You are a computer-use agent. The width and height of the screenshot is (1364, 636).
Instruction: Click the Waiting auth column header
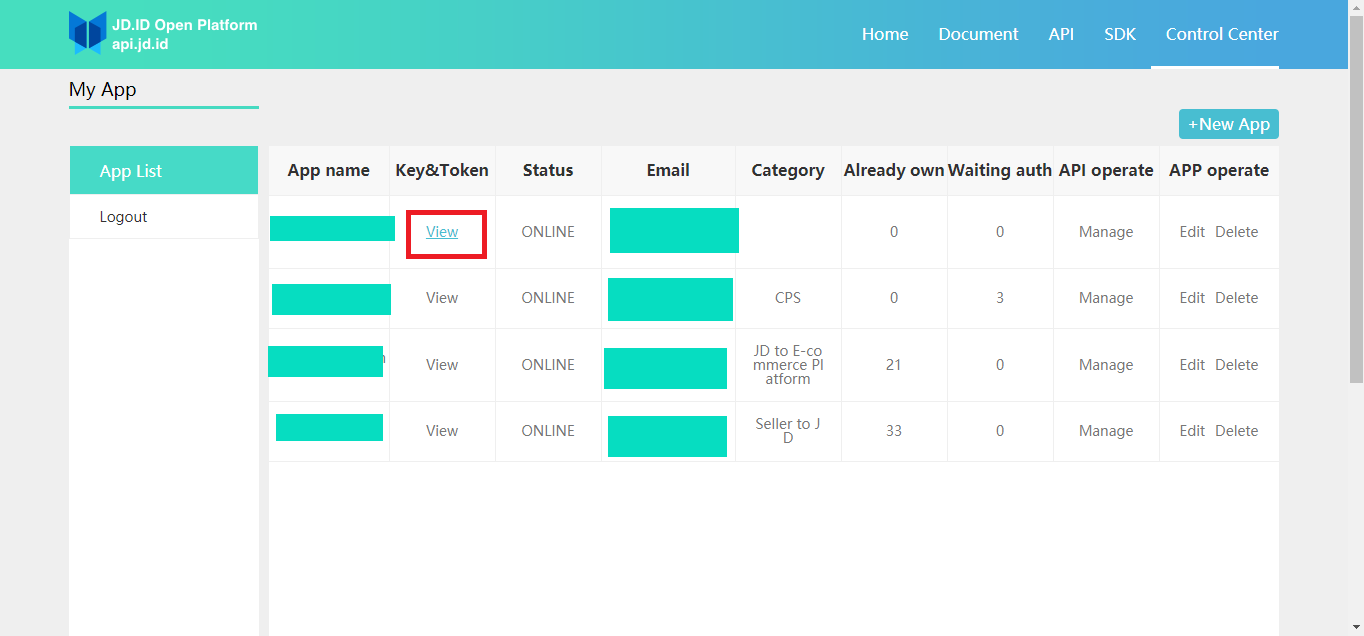click(x=1000, y=170)
